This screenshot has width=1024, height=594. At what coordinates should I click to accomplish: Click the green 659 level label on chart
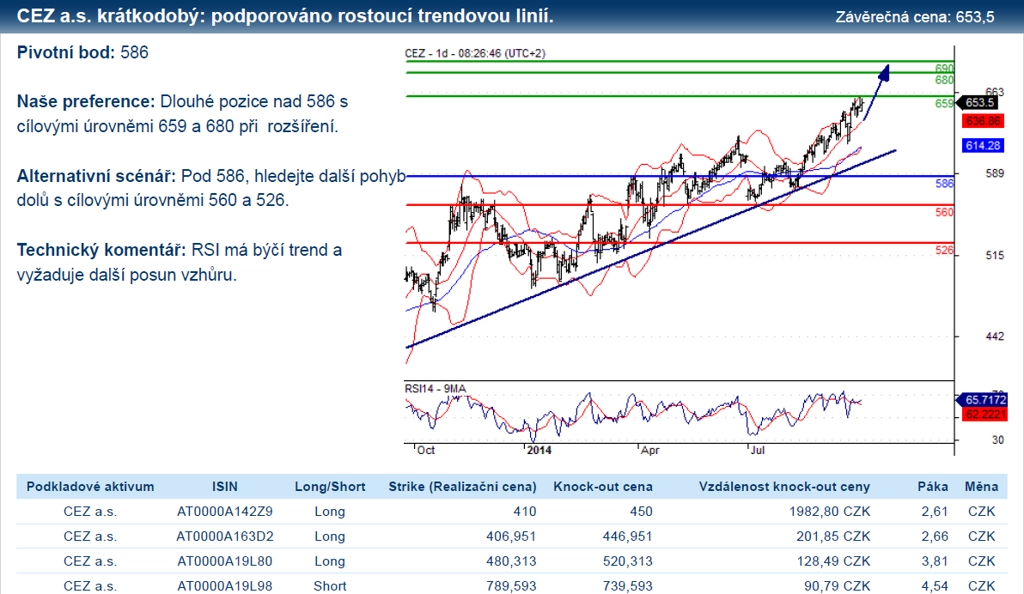944,104
